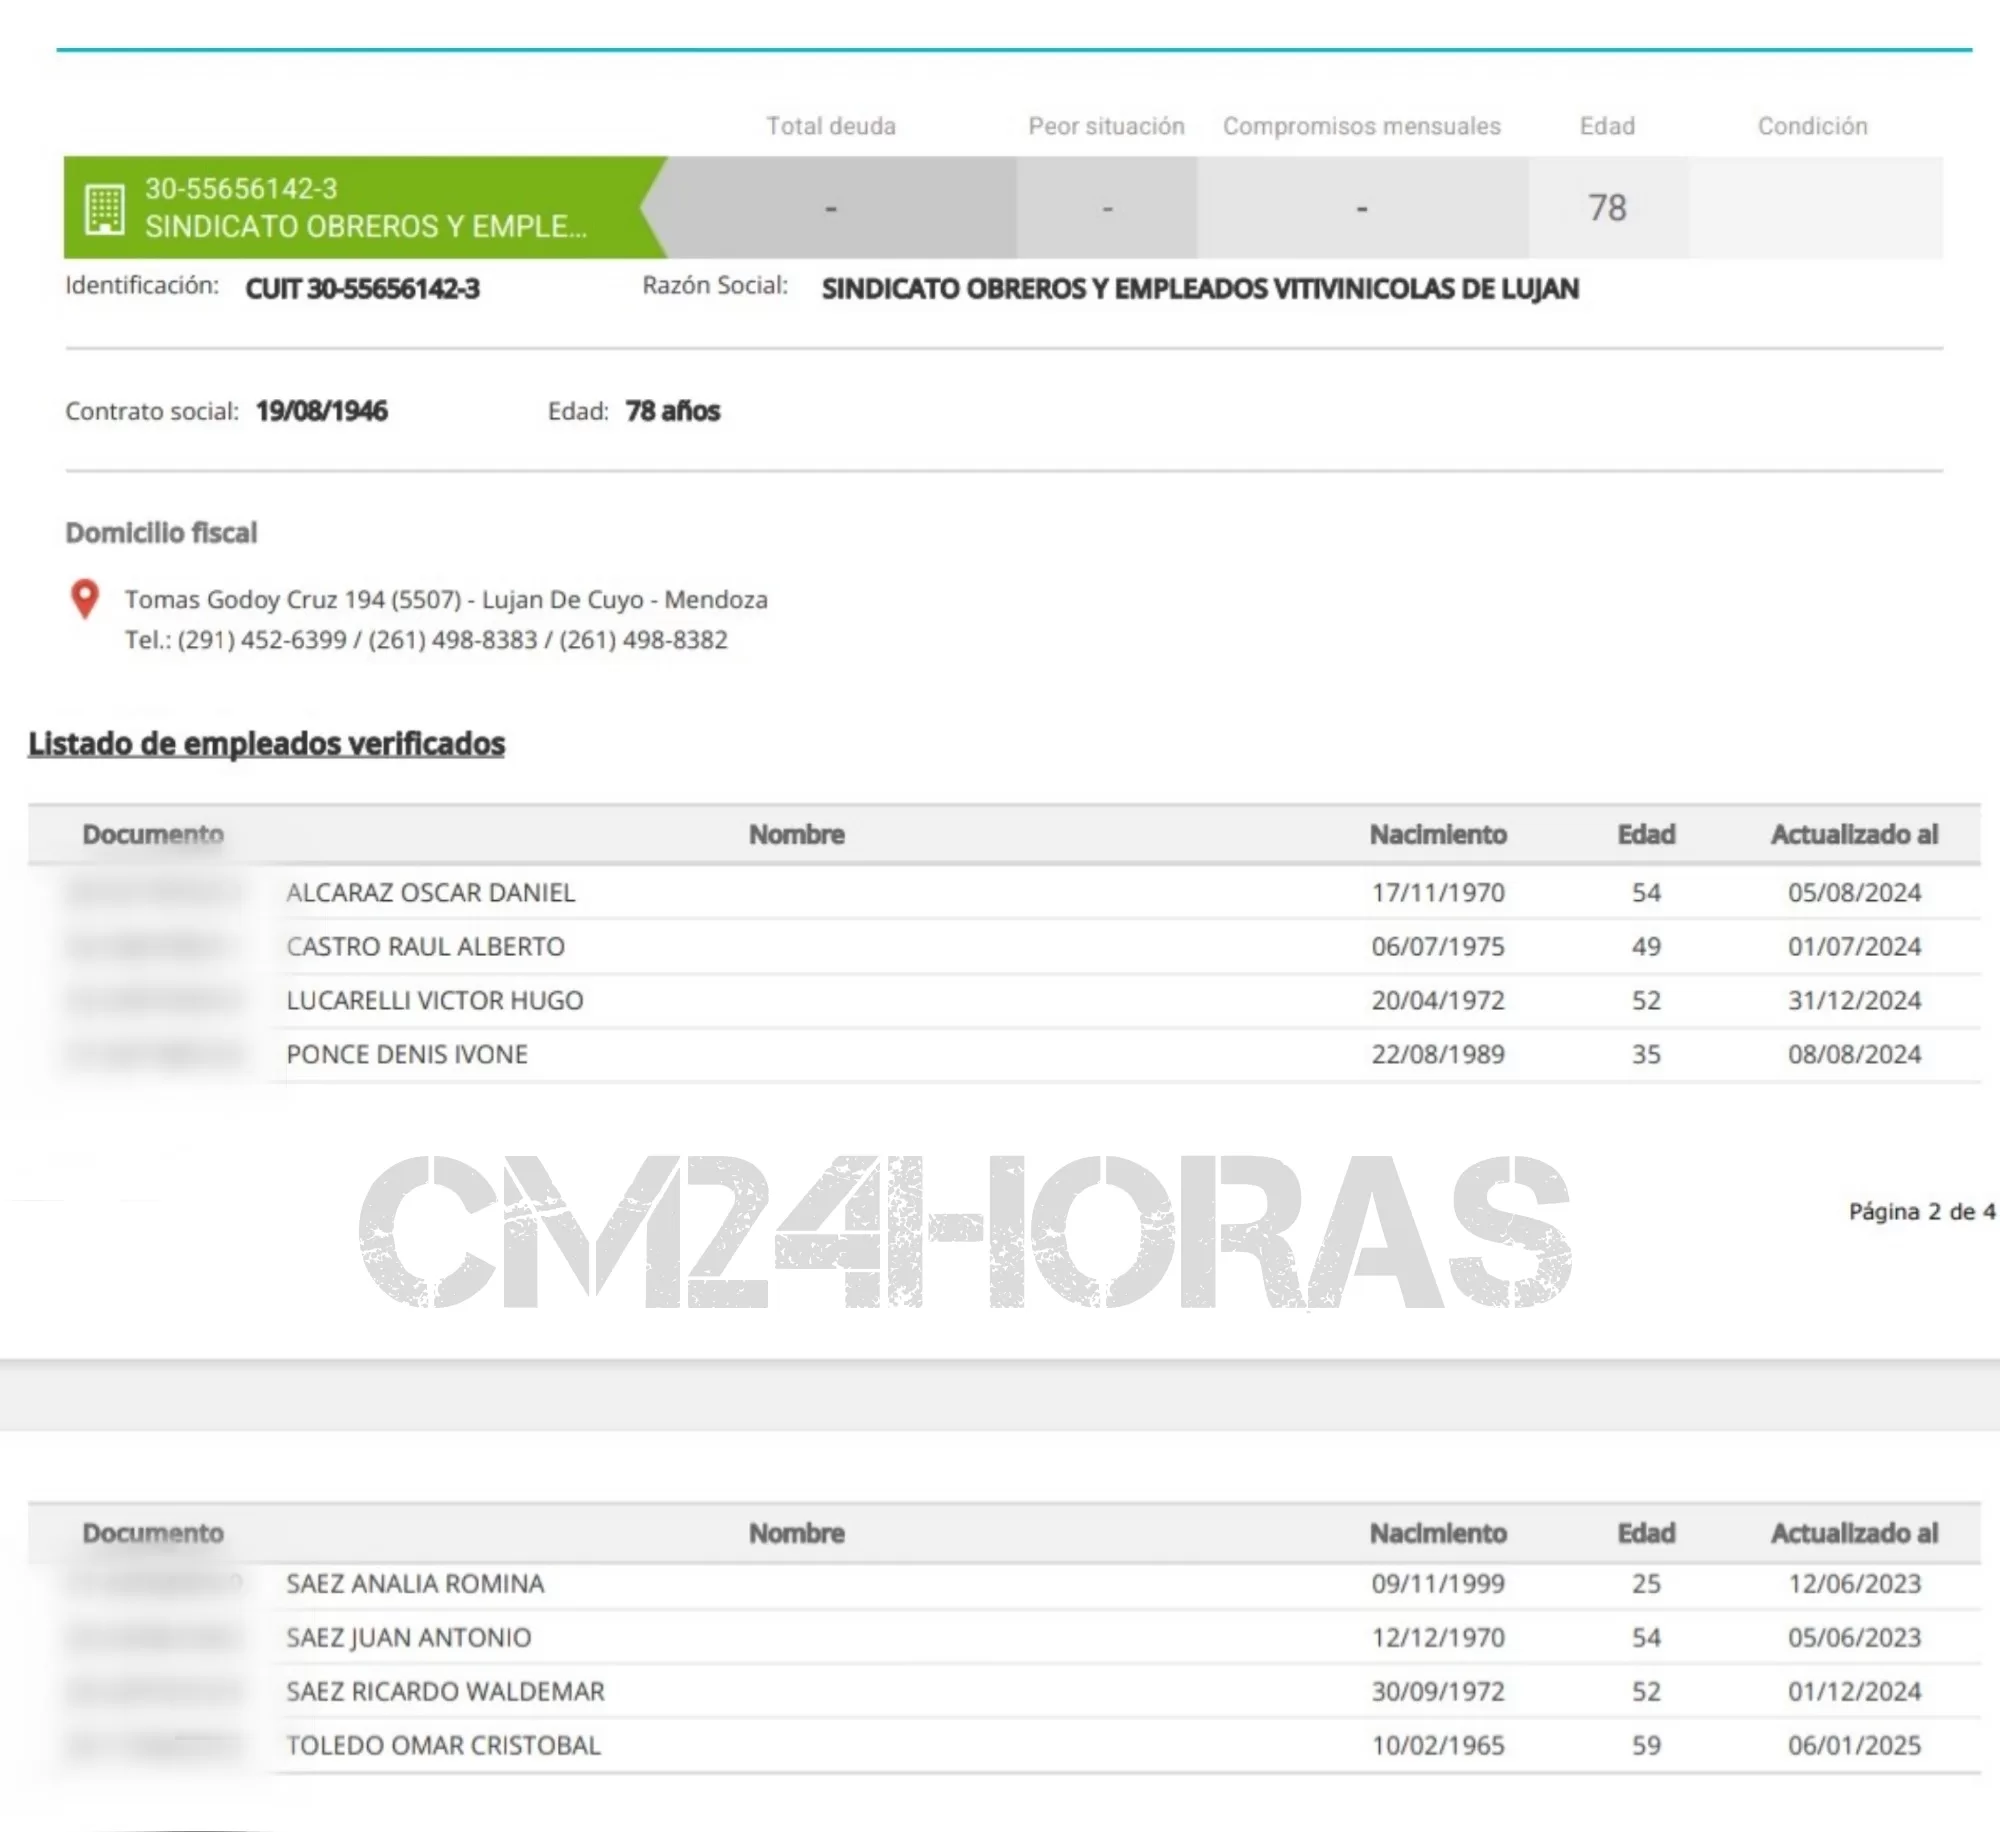Viewport: 2000px width, 1832px height.
Task: Click the Peor situación column header
Action: (x=1106, y=126)
